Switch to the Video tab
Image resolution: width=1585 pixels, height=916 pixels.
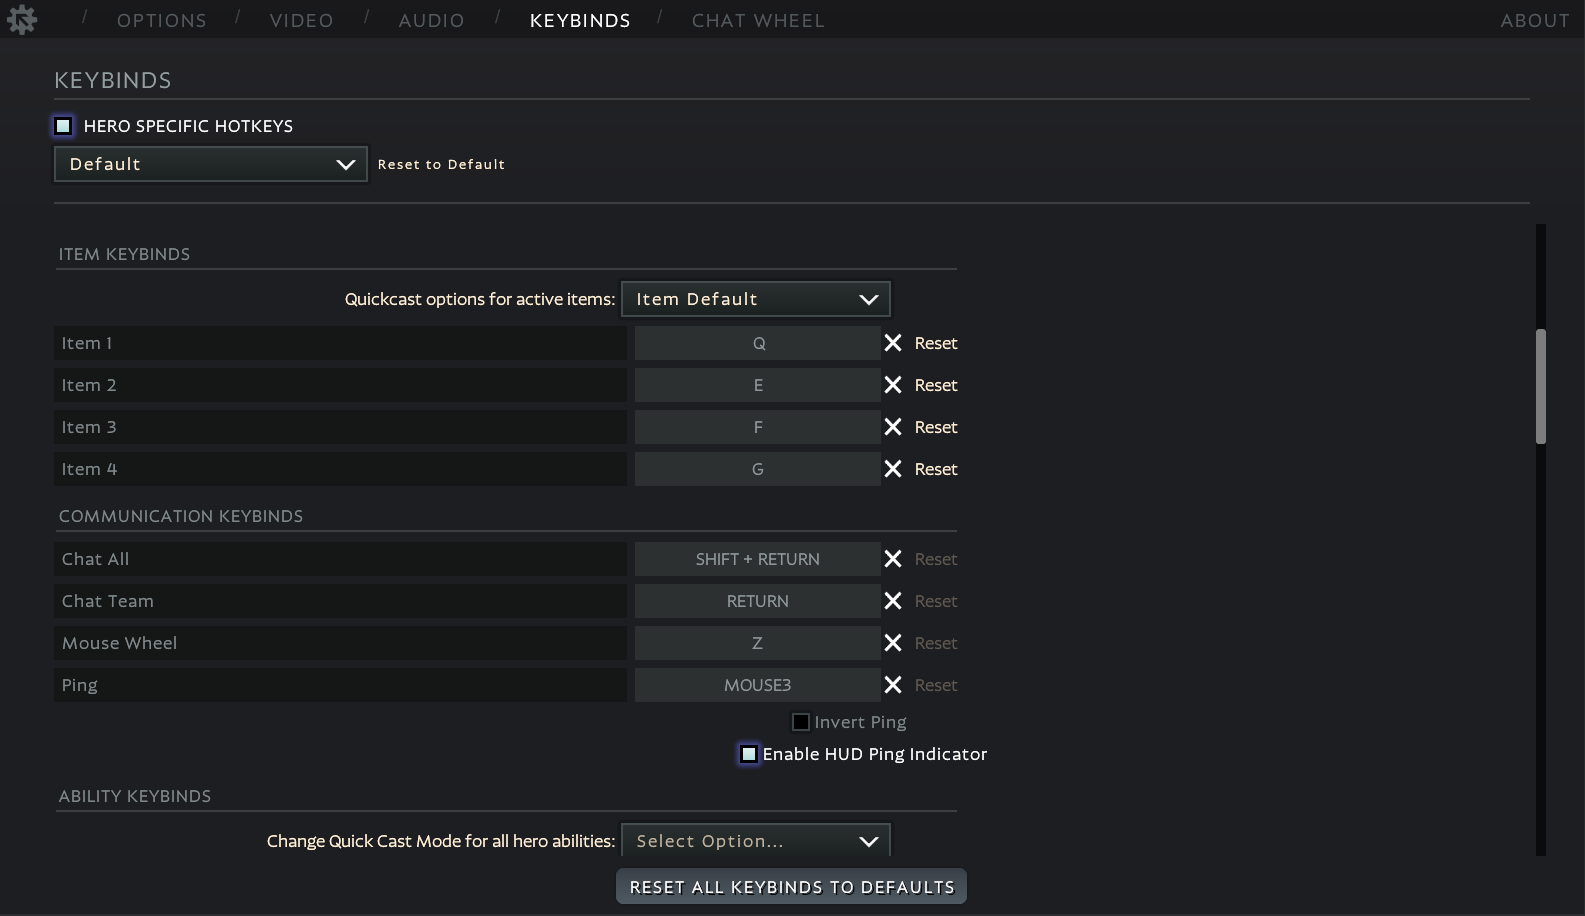(x=301, y=20)
